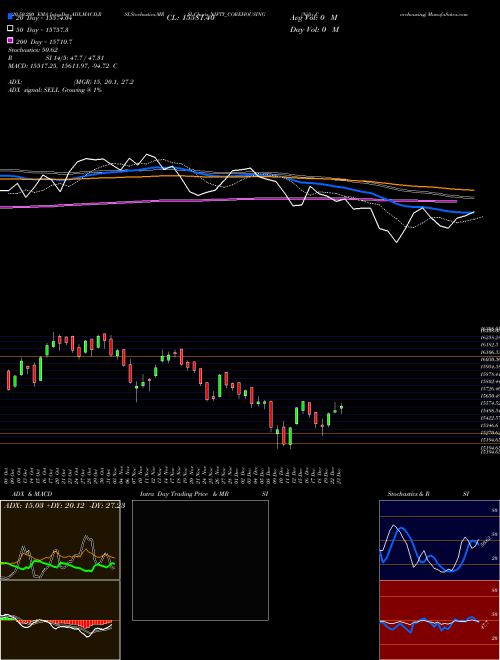Click the ADX (MGR) values line

[x=71, y=82]
